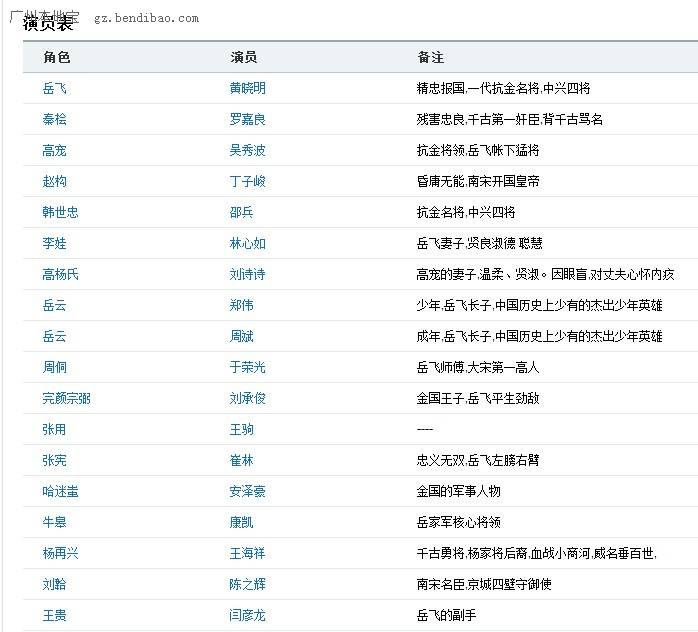
Task: Select note starting 千古勇将,杨家将后裔
Action: point(537,553)
